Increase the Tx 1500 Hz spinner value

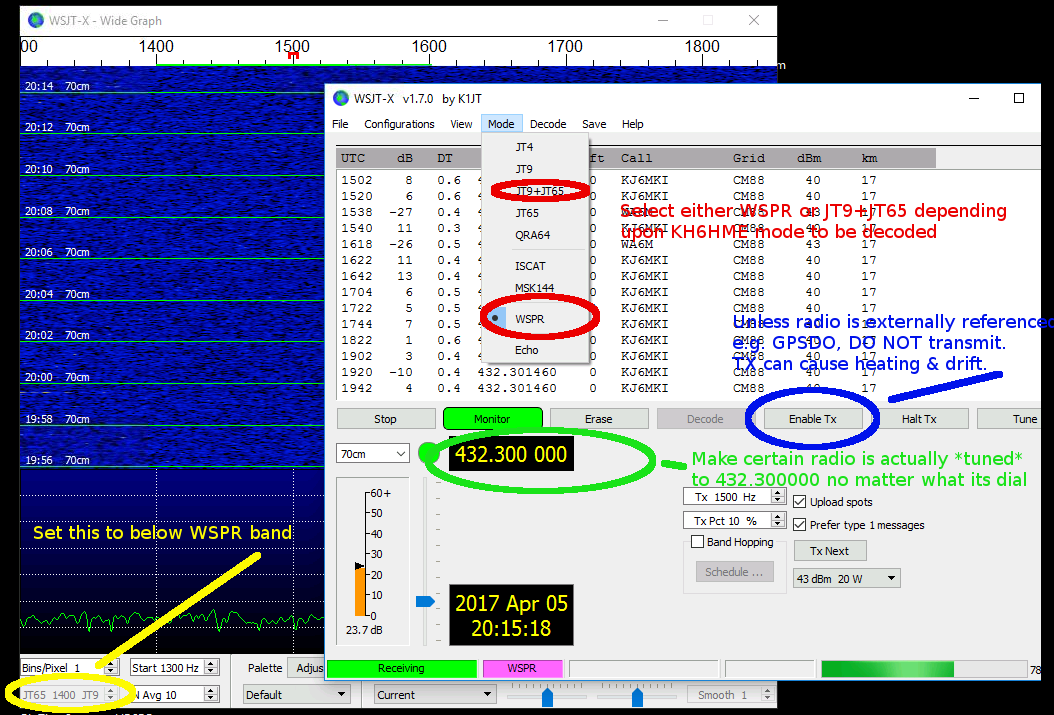pyautogui.click(x=778, y=493)
